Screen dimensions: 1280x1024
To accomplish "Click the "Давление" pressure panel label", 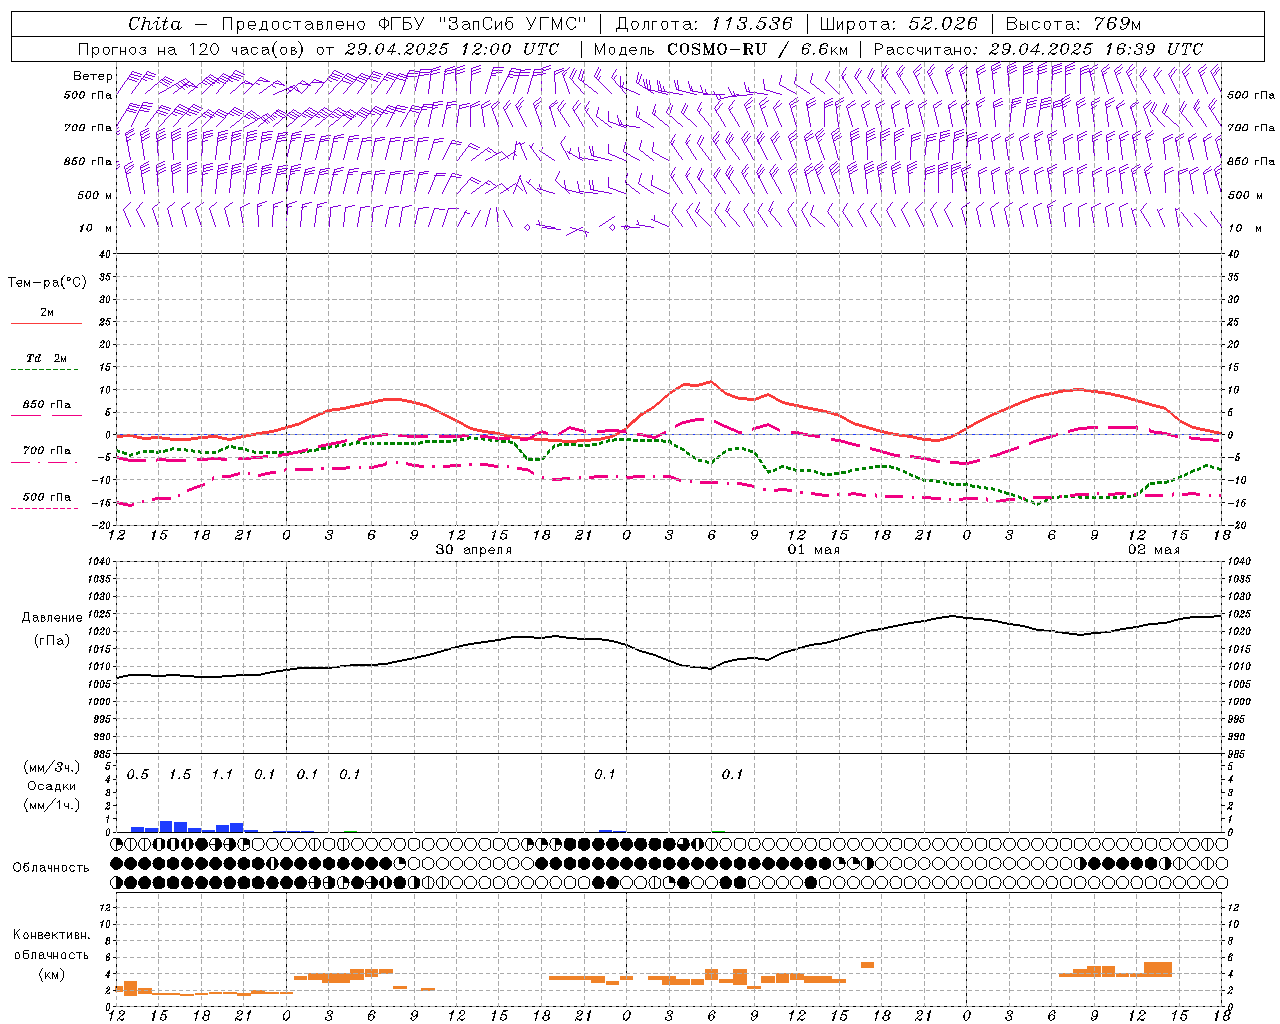I will click(x=52, y=618).
